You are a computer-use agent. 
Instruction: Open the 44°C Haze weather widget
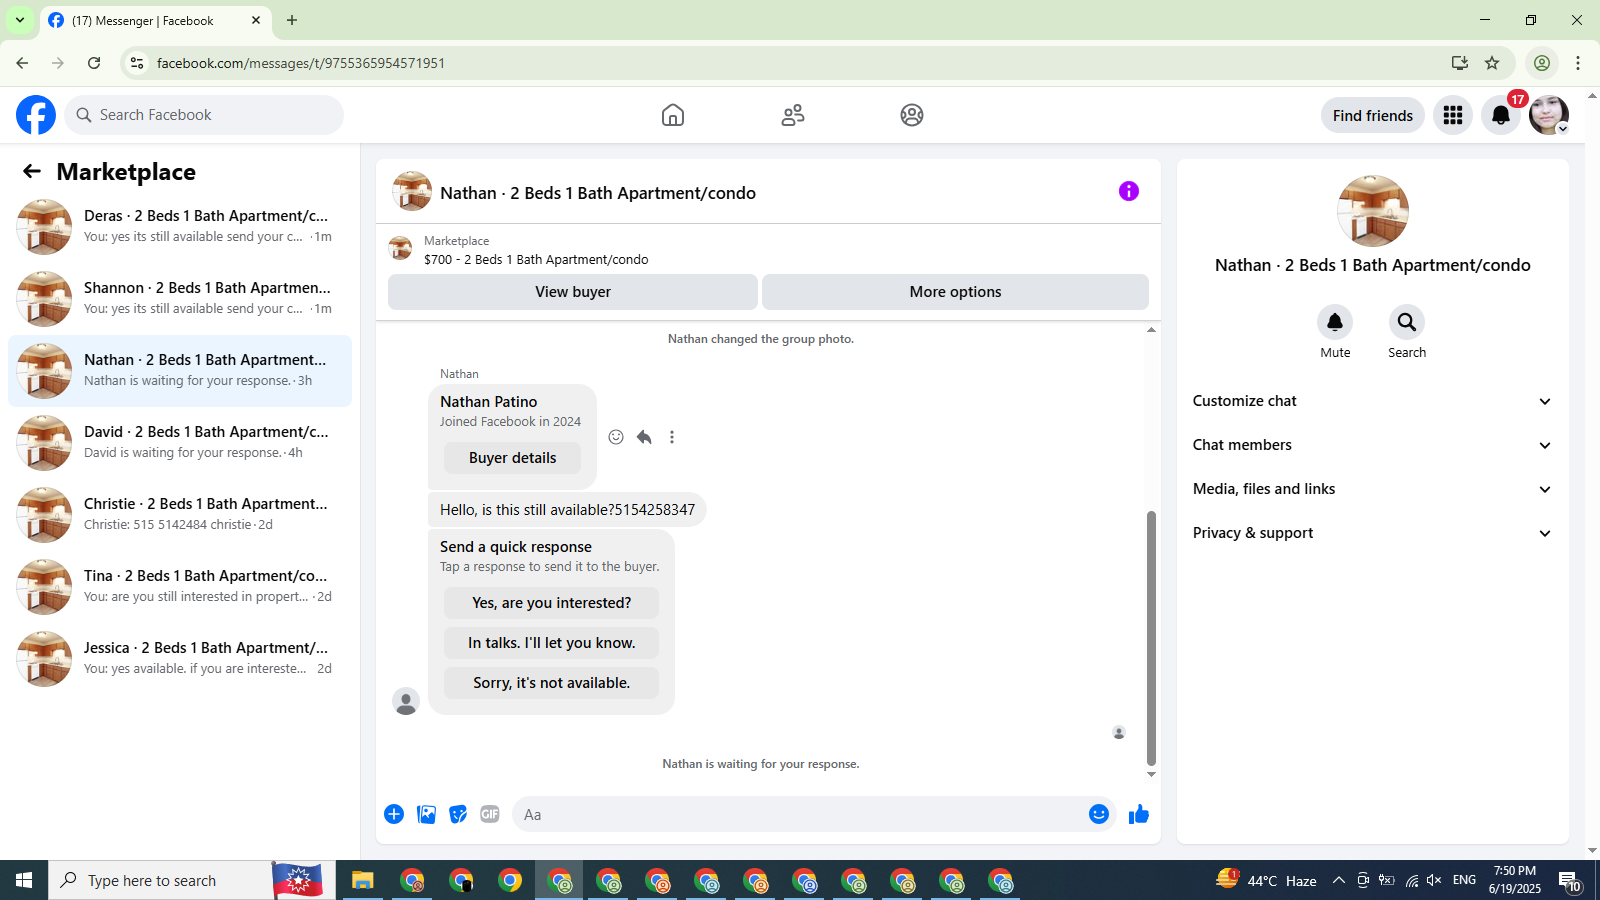(1266, 881)
